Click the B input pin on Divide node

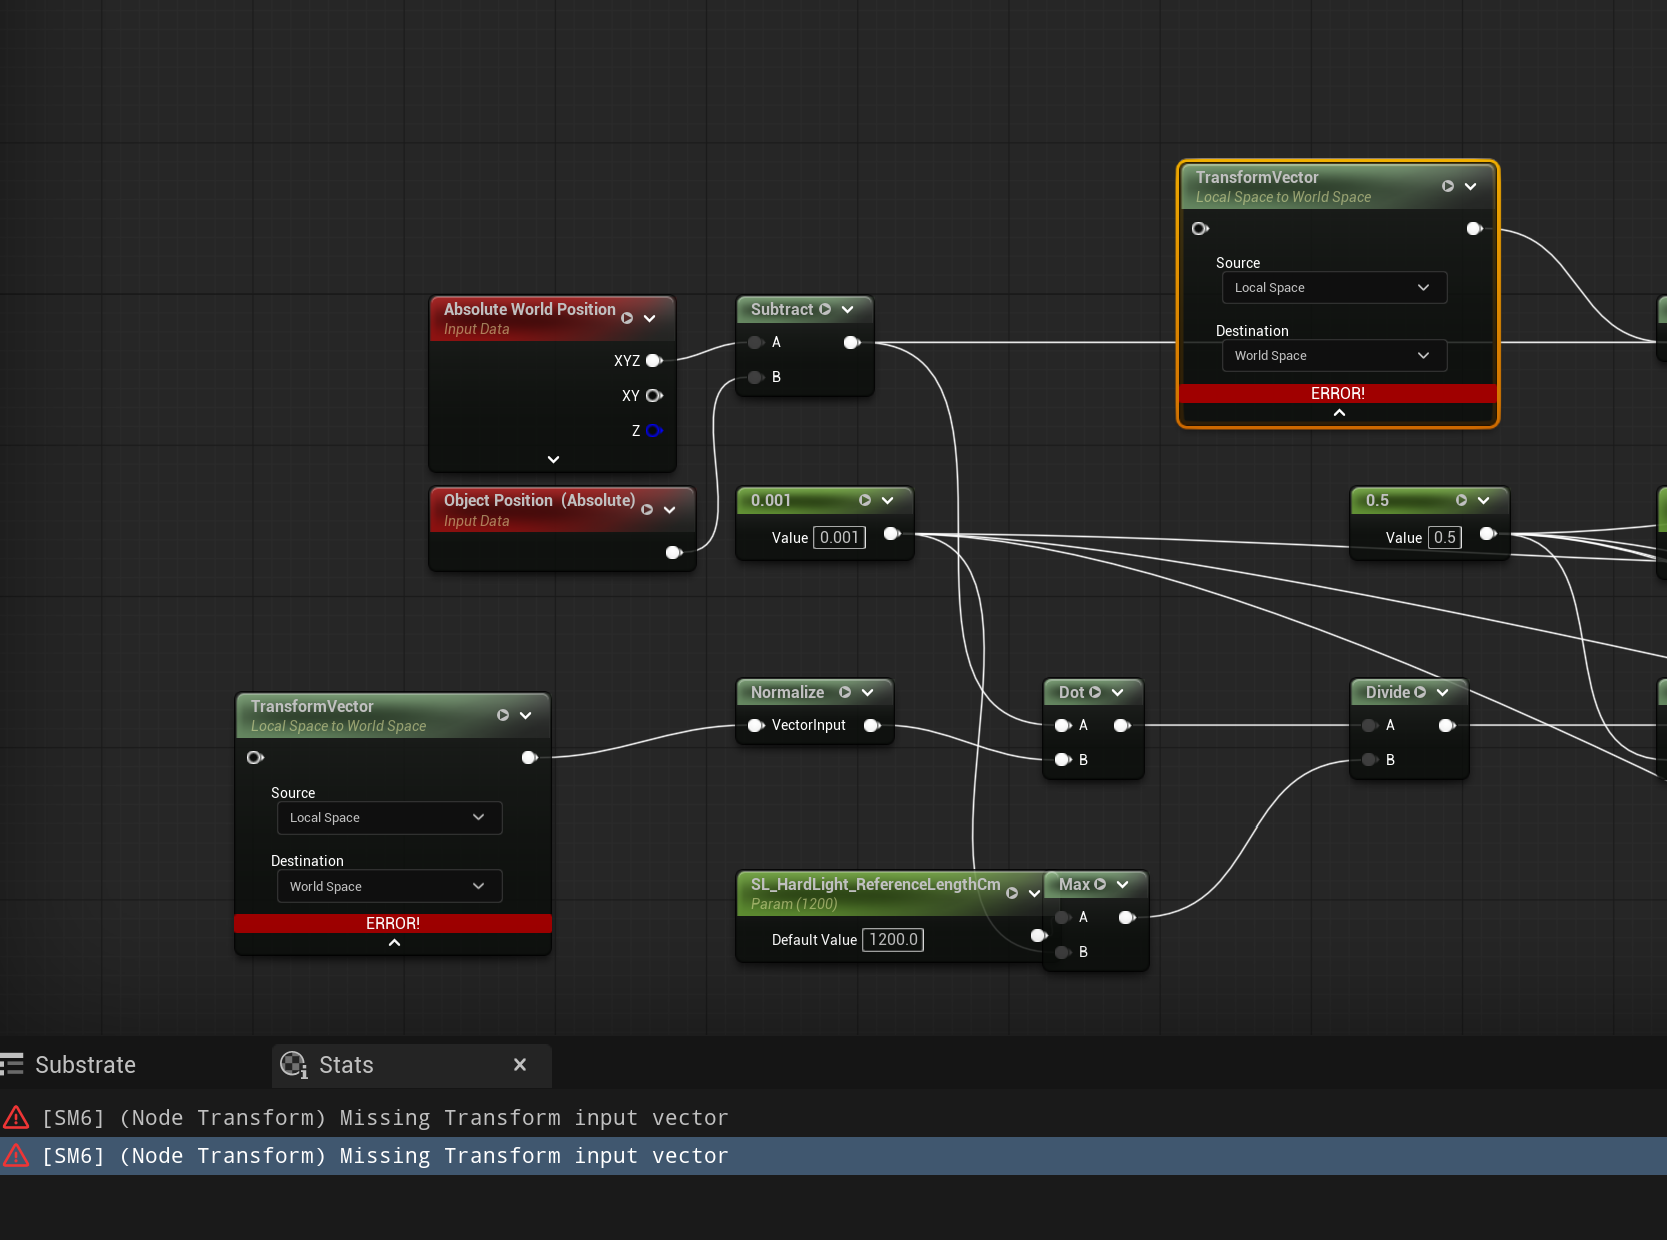pyautogui.click(x=1370, y=760)
